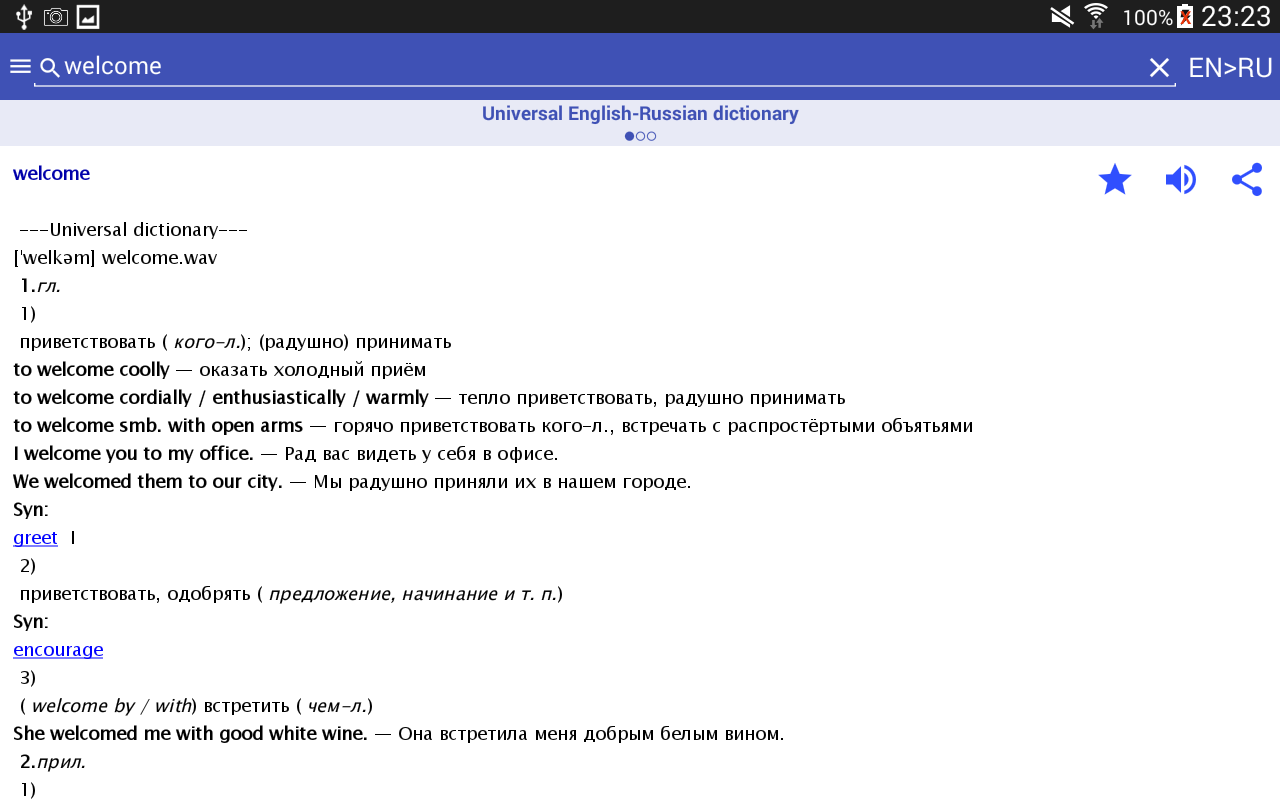Tap the blue welcome headword
Viewport: 1280px width, 800px height.
coord(51,173)
